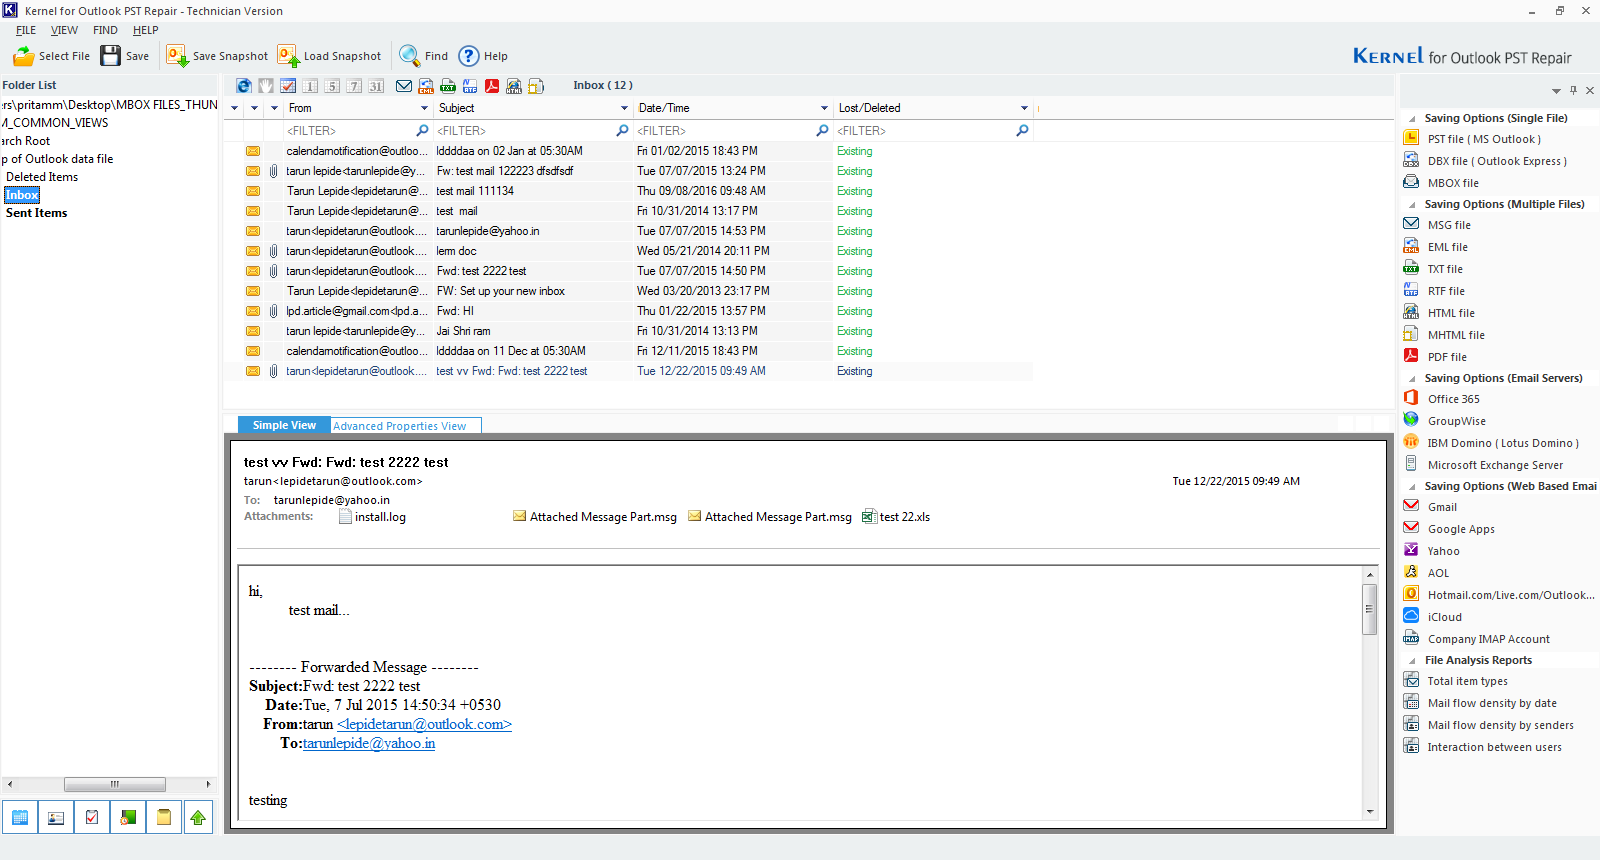1600x860 pixels.
Task: Click the Calendar view icon at bottom left
Action: [x=20, y=817]
